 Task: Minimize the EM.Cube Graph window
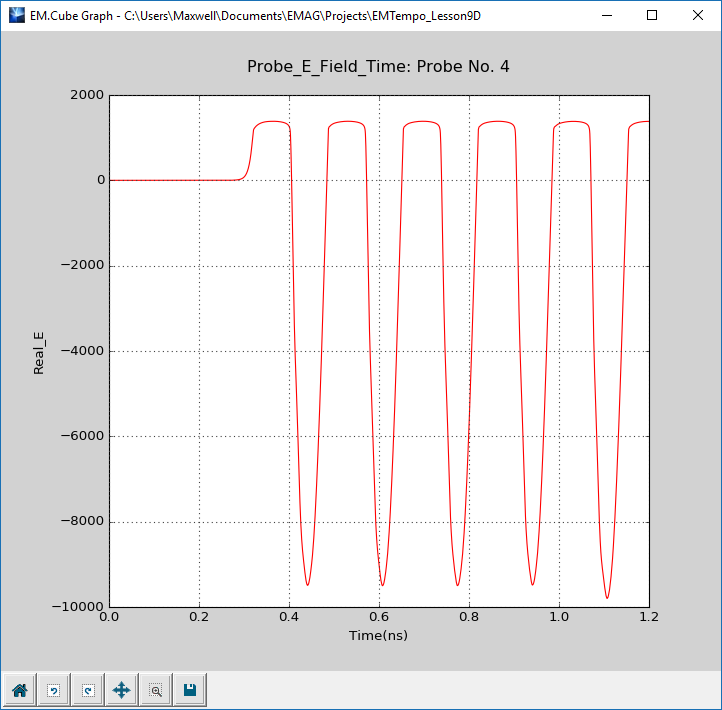pyautogui.click(x=606, y=15)
